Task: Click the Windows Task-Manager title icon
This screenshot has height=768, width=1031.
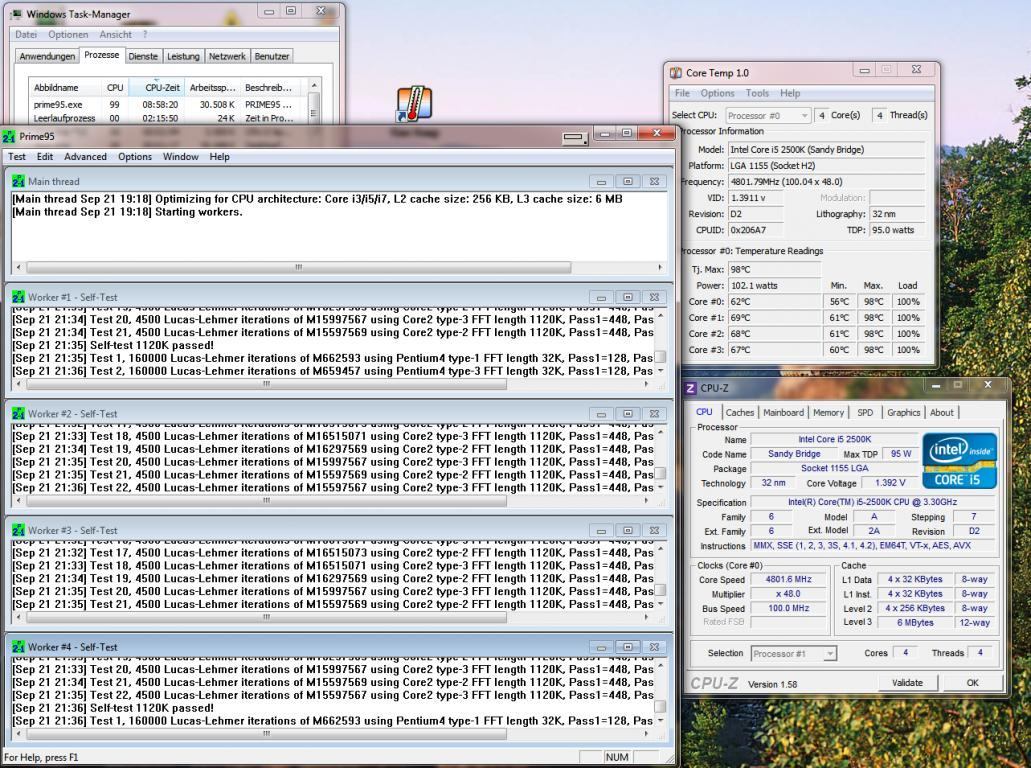Action: coord(16,14)
